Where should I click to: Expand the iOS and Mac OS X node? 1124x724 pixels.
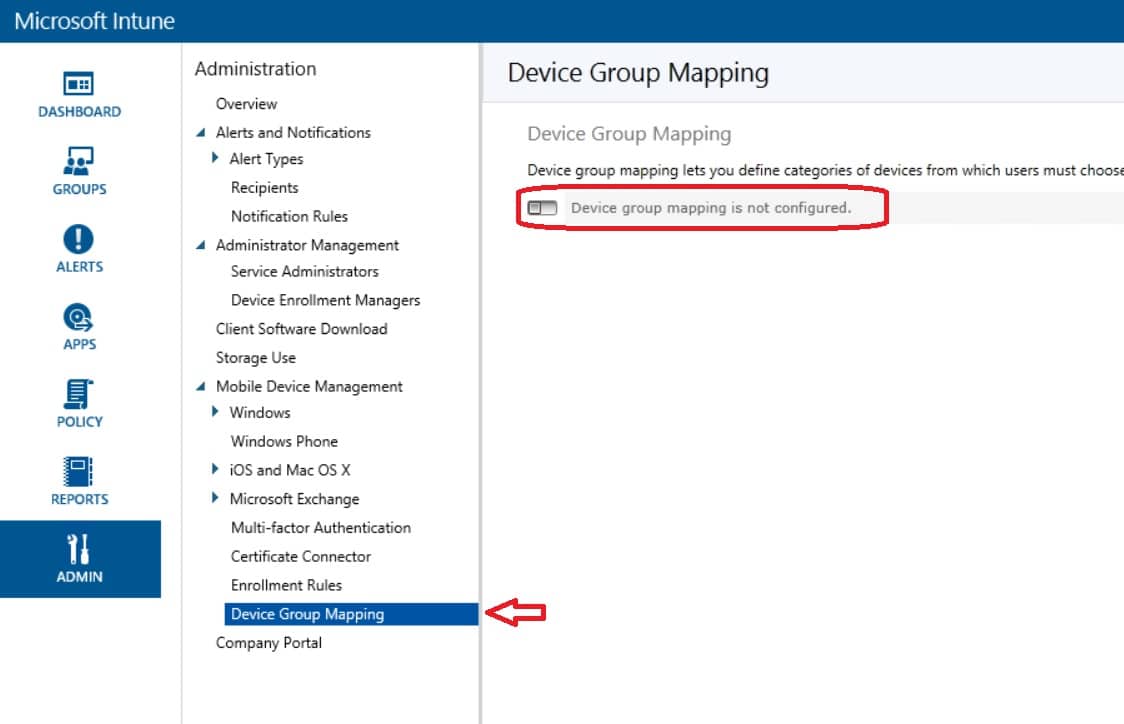[x=215, y=469]
